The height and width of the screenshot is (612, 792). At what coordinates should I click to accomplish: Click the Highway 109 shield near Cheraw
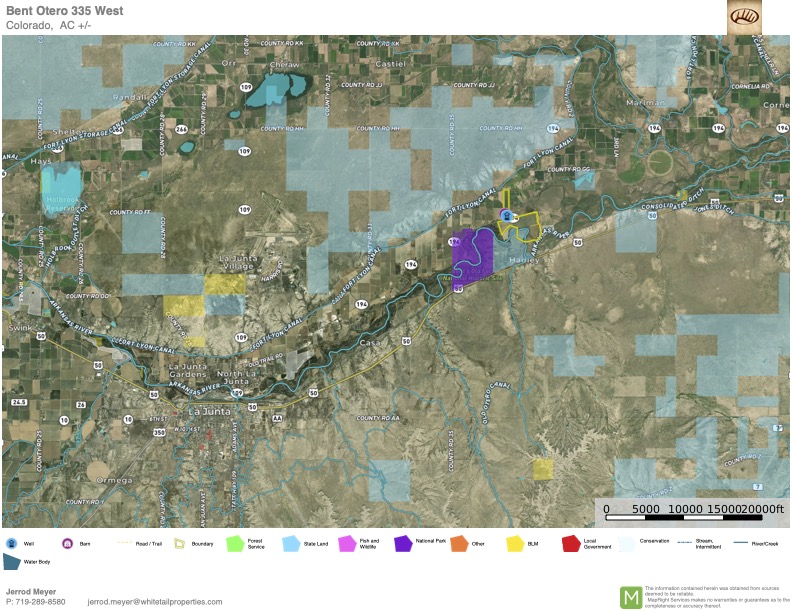243,87
